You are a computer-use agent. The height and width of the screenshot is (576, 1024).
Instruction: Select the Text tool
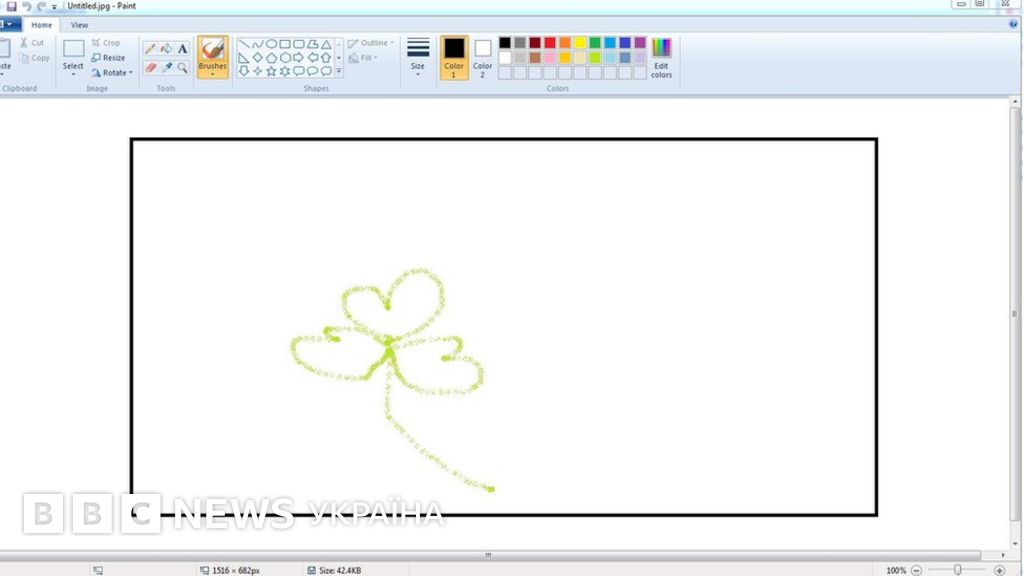coord(183,48)
